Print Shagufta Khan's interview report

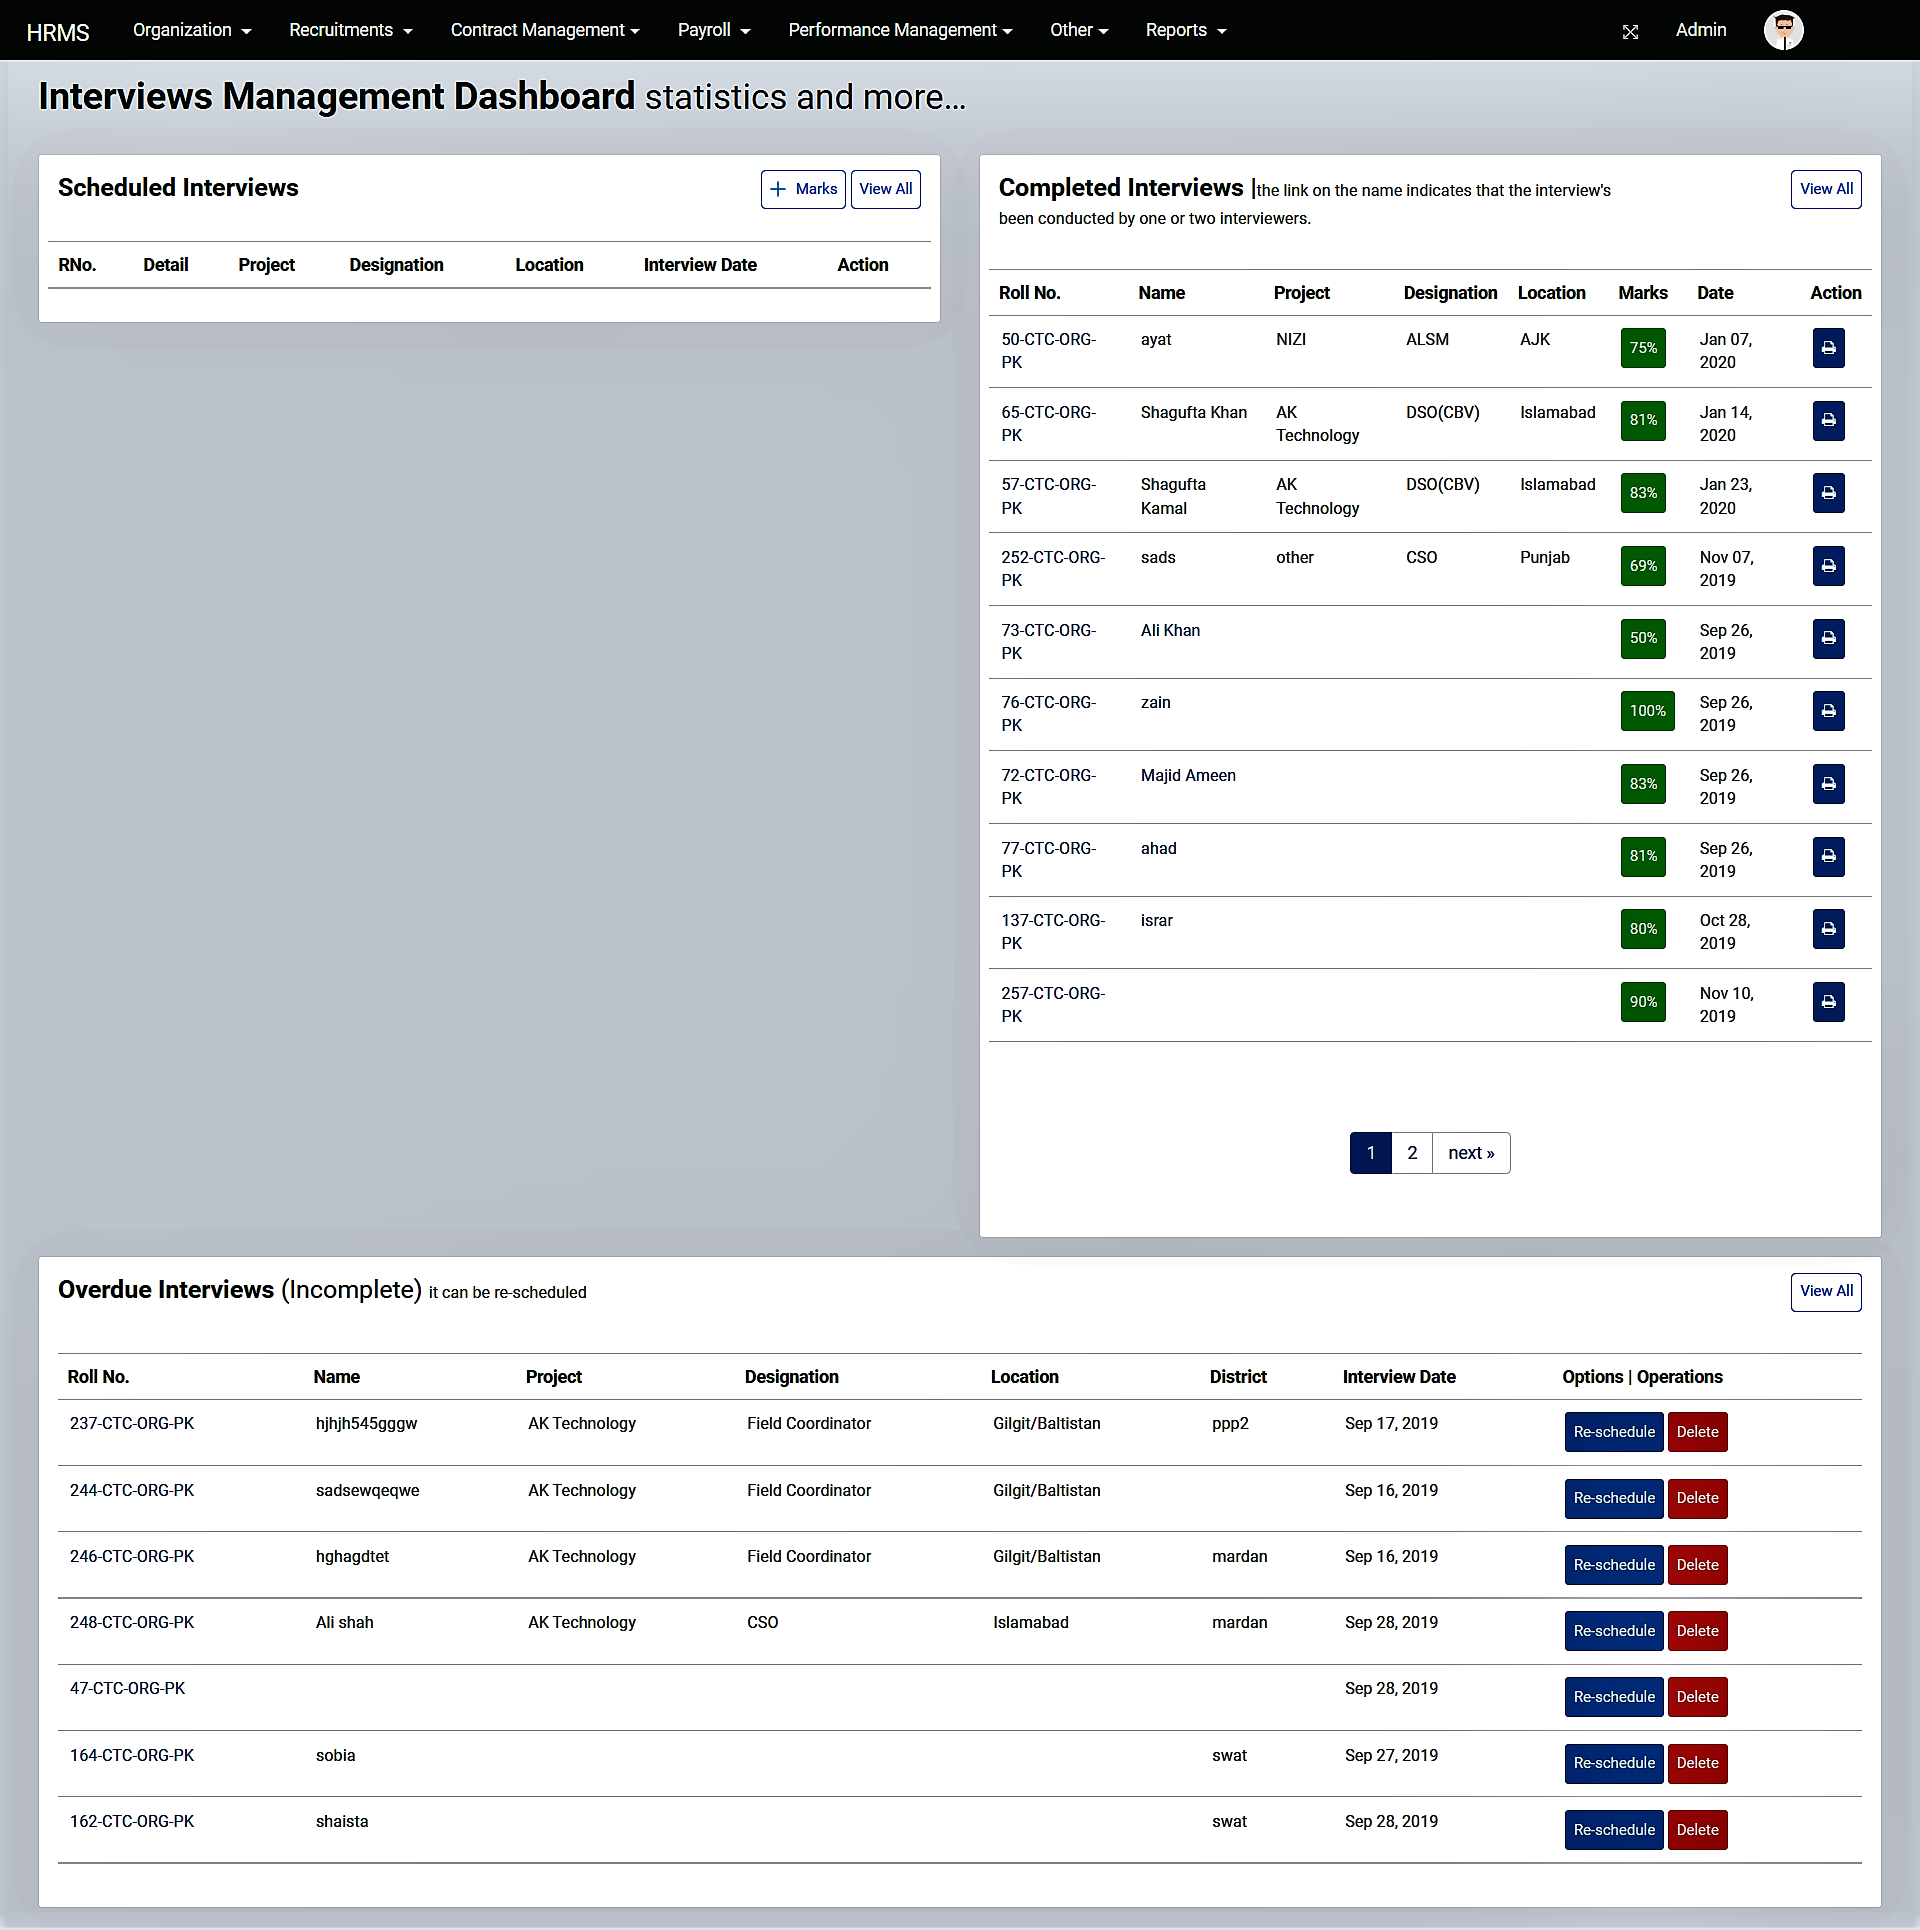pyautogui.click(x=1827, y=421)
